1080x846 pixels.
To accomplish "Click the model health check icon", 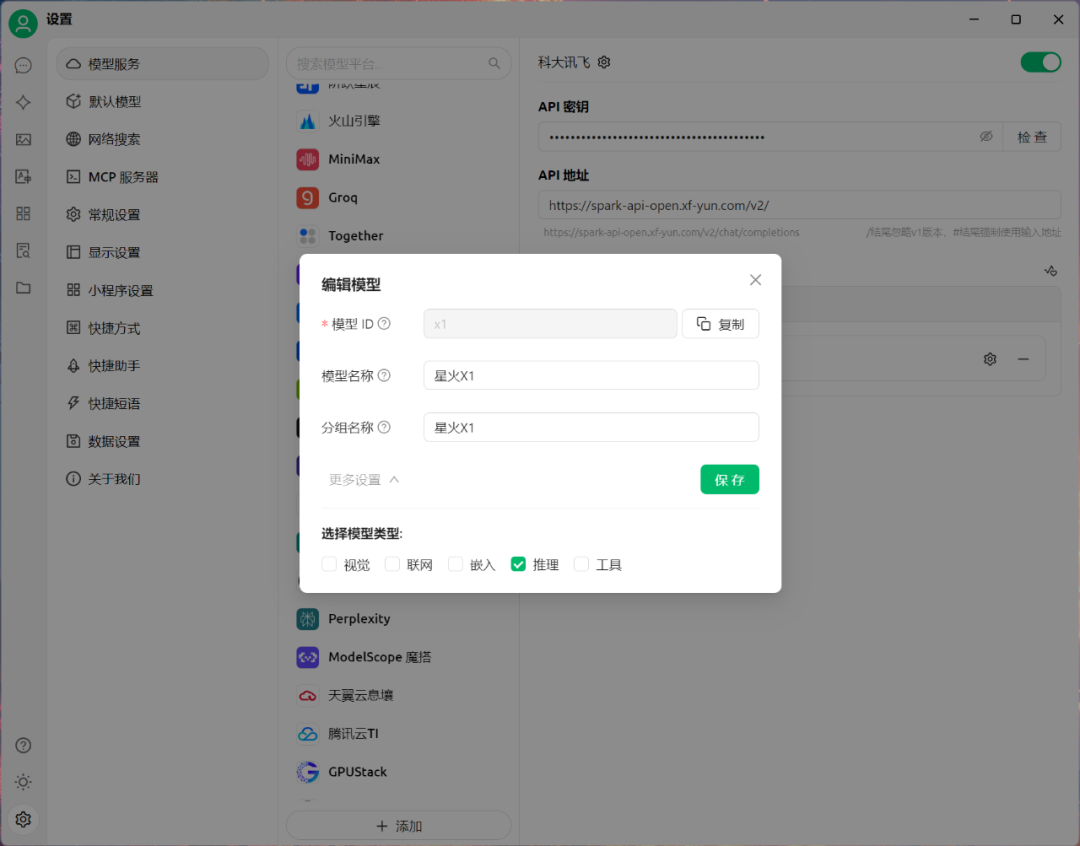I will click(1050, 271).
